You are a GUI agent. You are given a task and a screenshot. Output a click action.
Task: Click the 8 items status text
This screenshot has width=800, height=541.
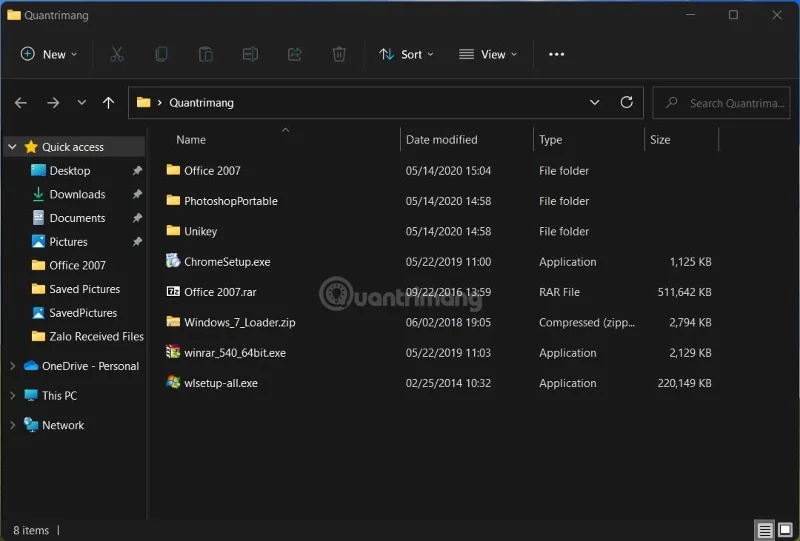(x=31, y=530)
